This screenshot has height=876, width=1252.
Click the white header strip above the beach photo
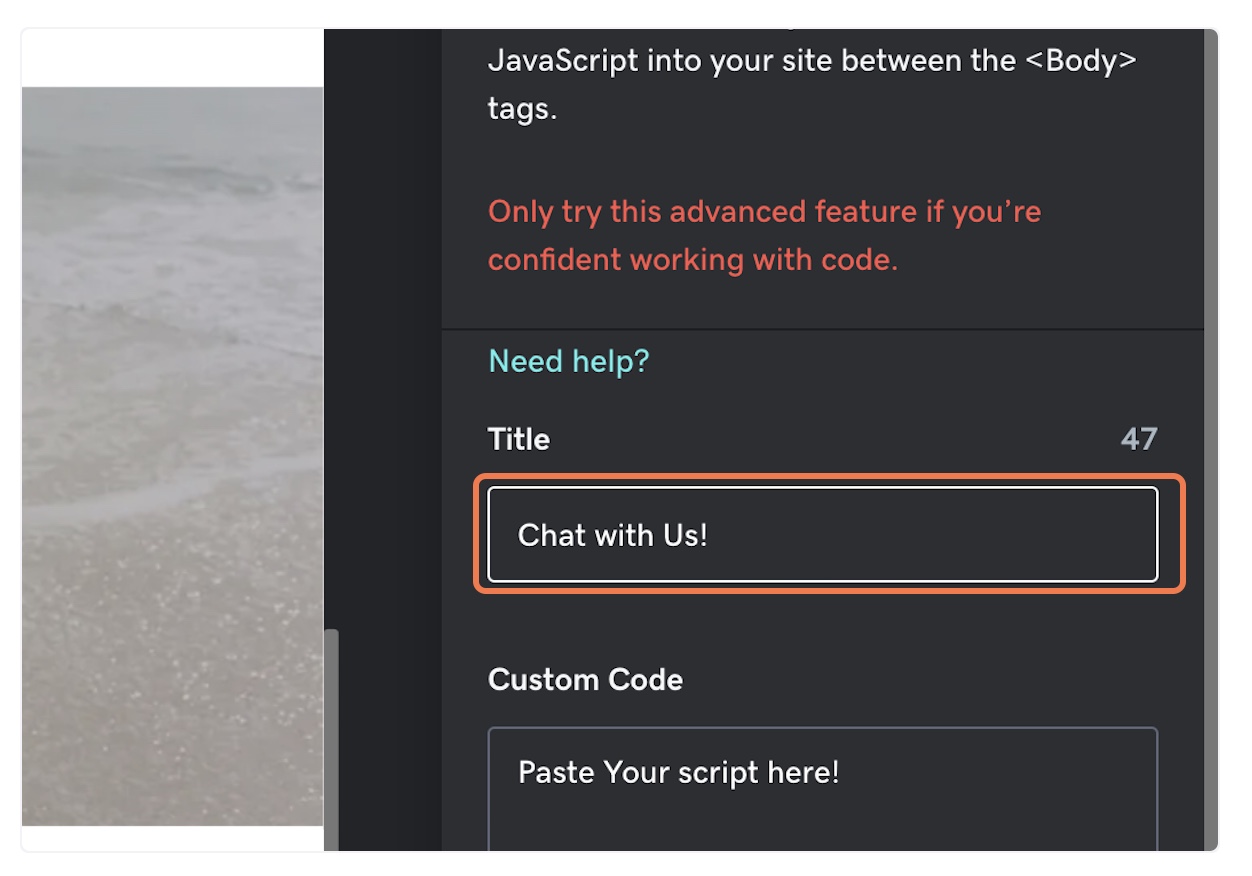coord(172,58)
